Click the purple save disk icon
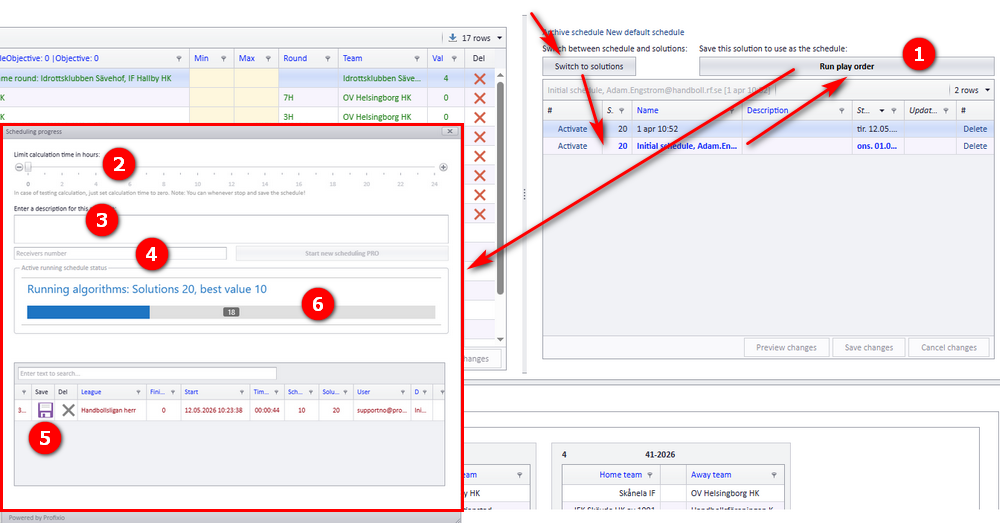The width and height of the screenshot is (1000, 523). [45, 410]
